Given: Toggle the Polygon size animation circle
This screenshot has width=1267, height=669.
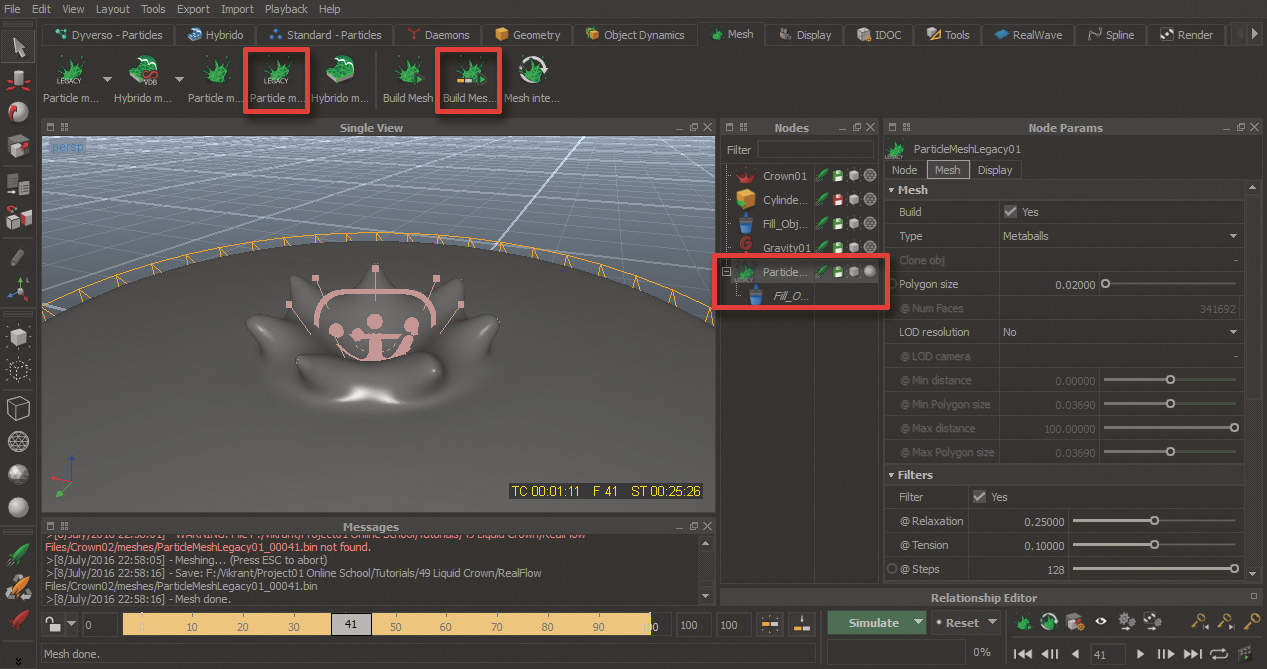Looking at the screenshot, I should pyautogui.click(x=892, y=284).
